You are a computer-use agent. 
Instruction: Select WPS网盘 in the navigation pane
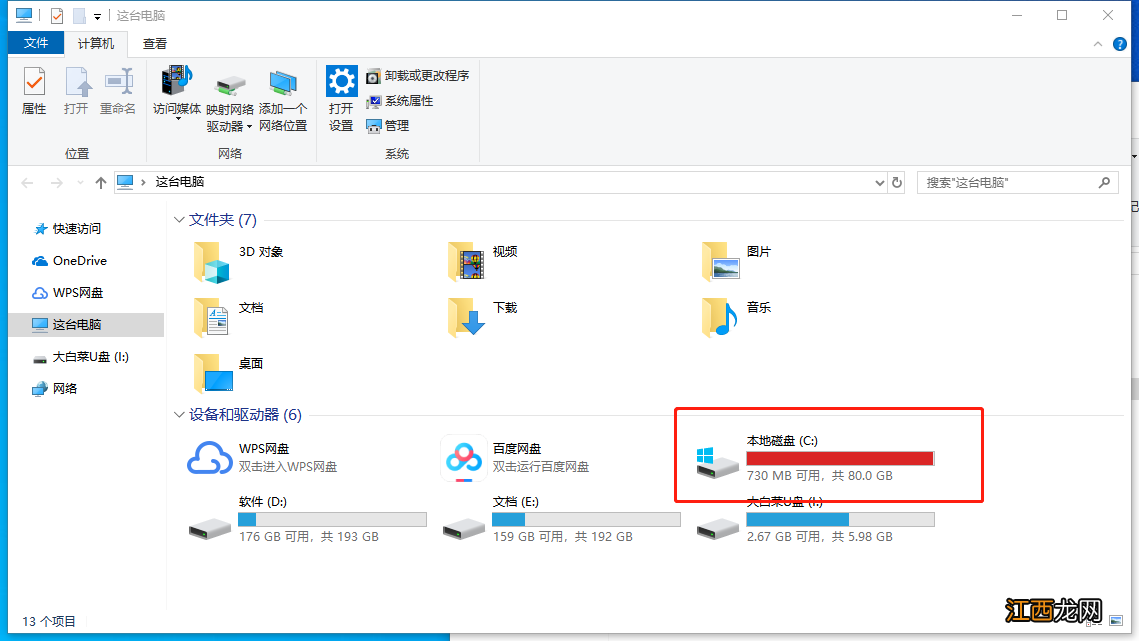tap(68, 293)
